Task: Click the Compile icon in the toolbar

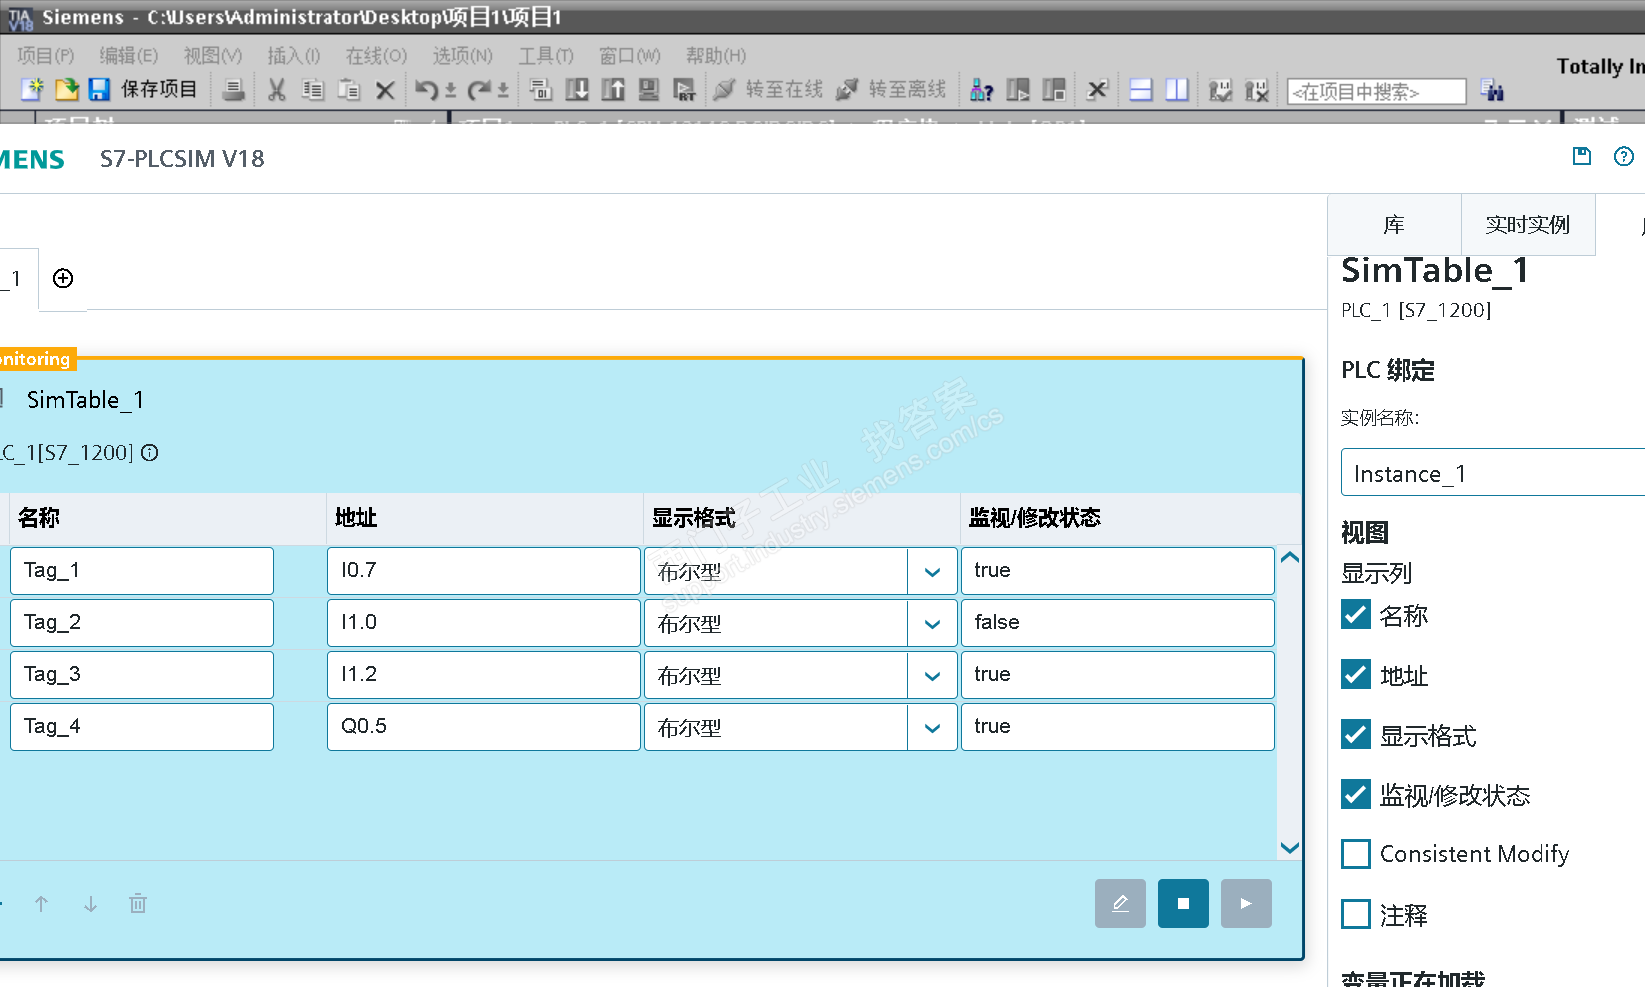Action: (x=541, y=90)
